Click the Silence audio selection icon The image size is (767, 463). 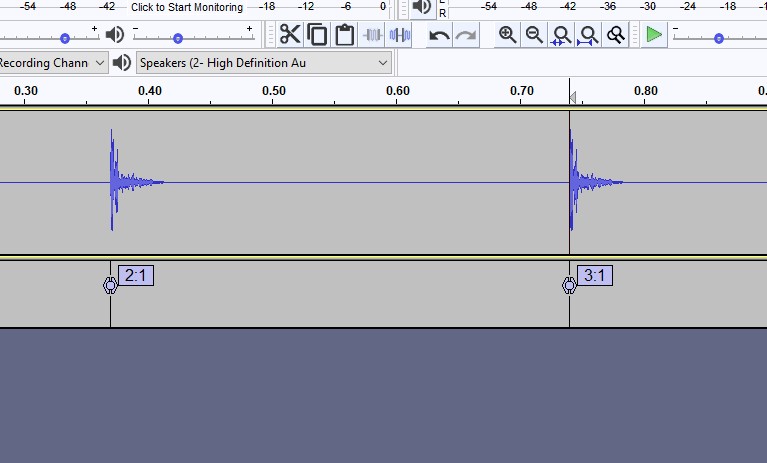[400, 36]
